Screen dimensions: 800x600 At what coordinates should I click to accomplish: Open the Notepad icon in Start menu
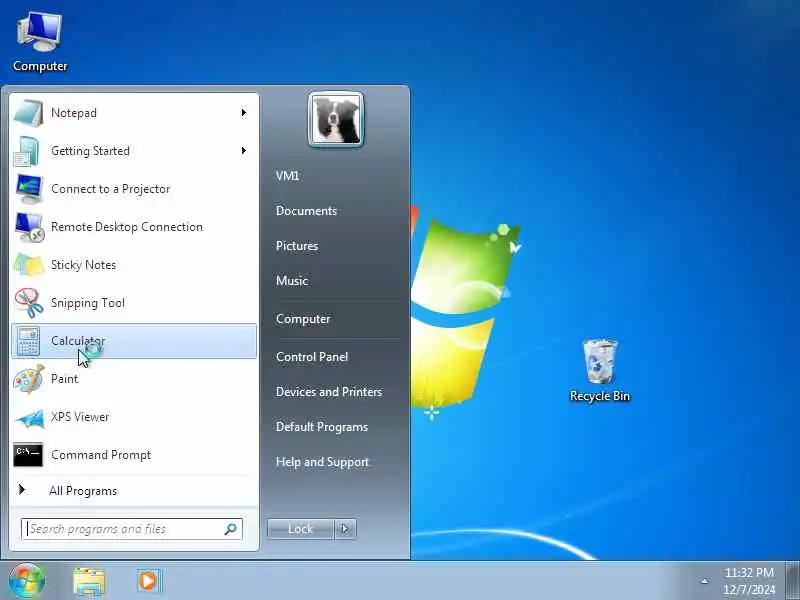(x=28, y=113)
